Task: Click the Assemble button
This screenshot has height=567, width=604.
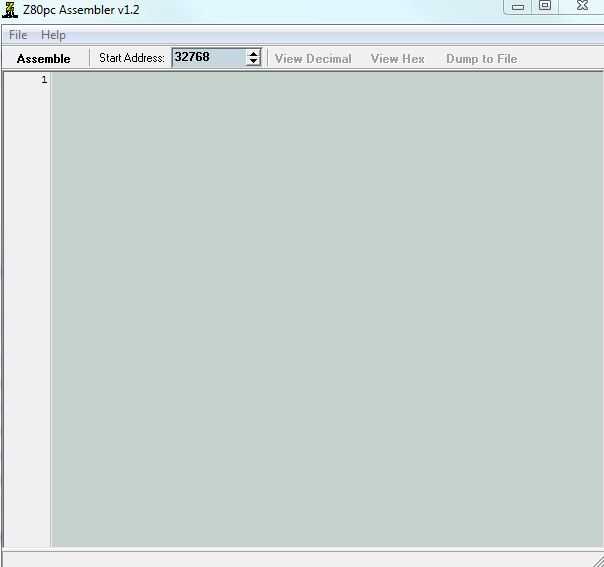Action: [44, 59]
